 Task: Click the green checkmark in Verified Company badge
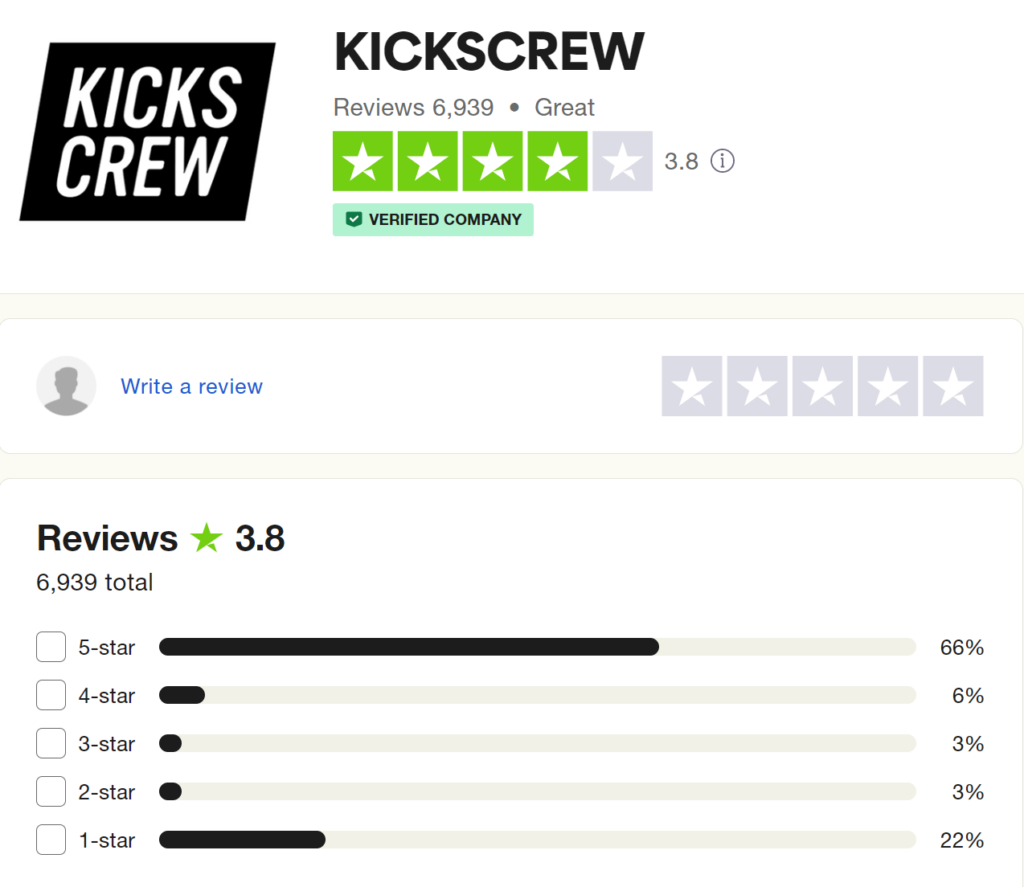(x=353, y=219)
